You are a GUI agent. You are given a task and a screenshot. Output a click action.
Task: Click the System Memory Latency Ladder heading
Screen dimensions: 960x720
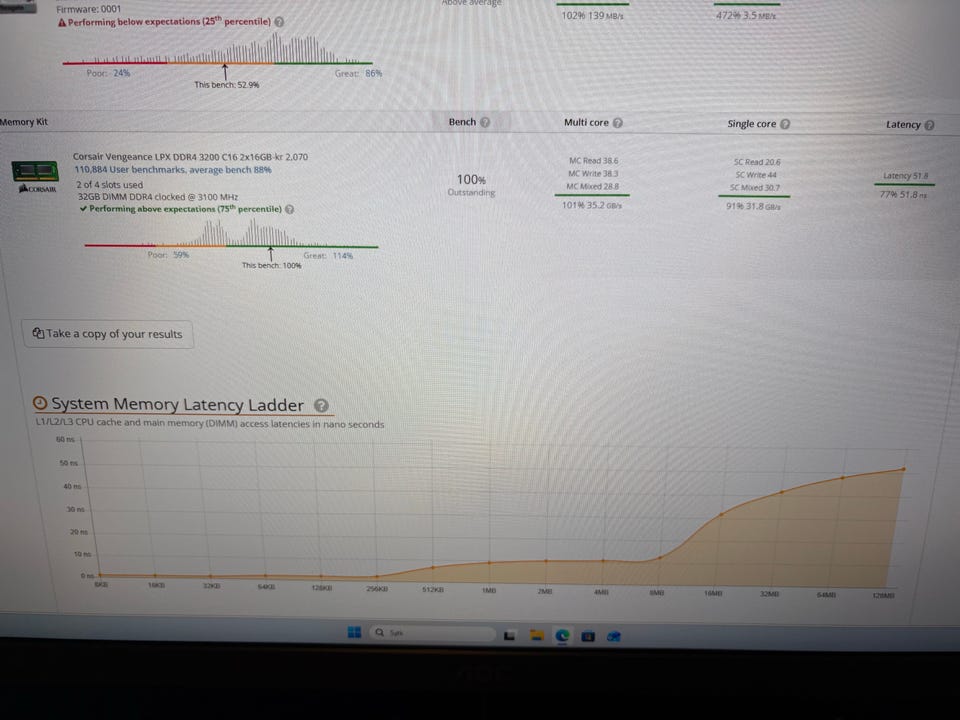pos(178,405)
